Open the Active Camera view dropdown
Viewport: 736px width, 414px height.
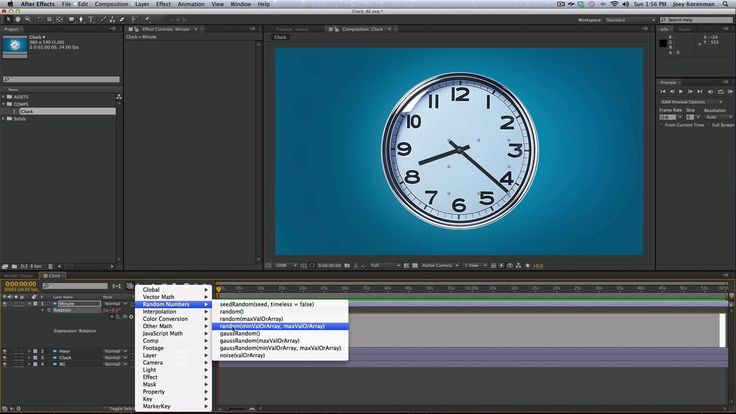pos(437,265)
